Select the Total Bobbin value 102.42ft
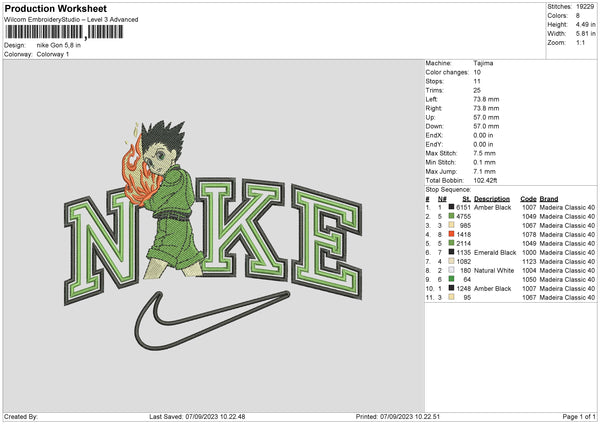This screenshot has width=600, height=424. [485, 180]
